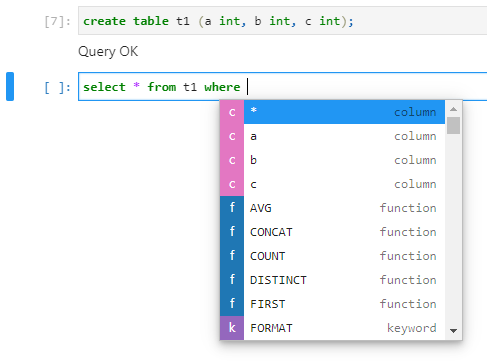Select the * column suggestion
487x361 pixels.
(x=332, y=112)
